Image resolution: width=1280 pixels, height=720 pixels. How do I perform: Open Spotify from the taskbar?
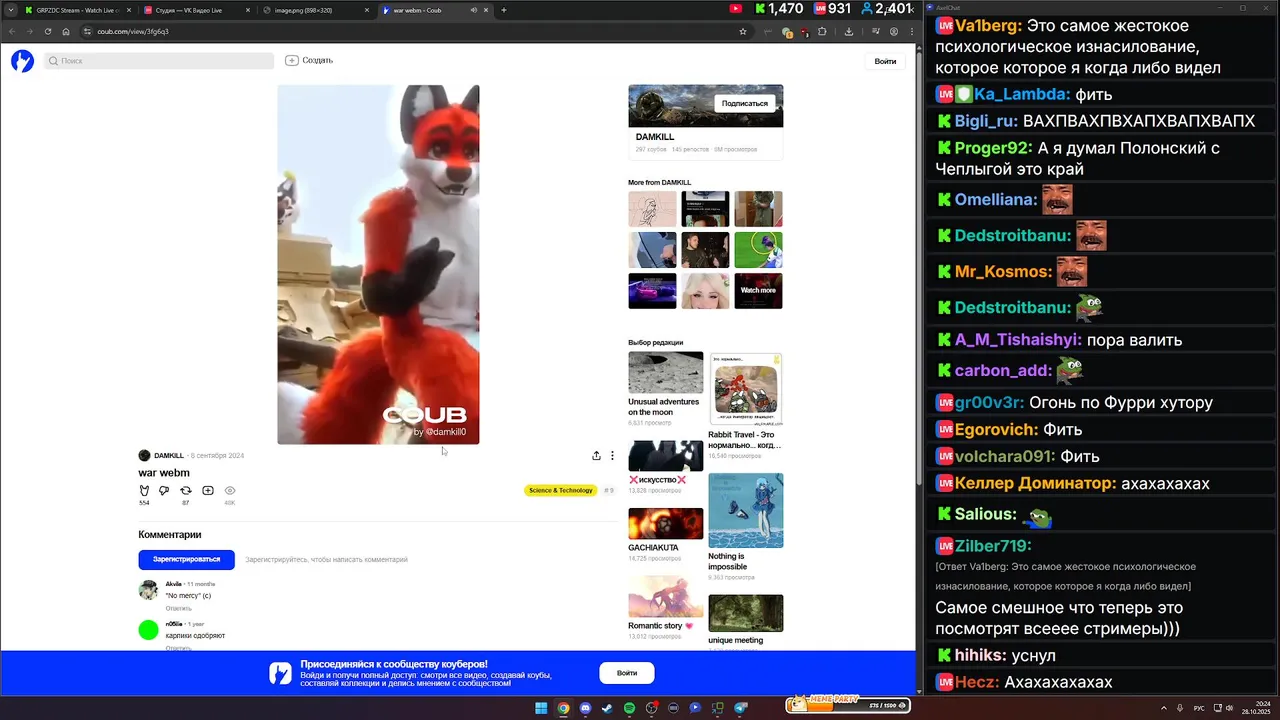click(629, 708)
